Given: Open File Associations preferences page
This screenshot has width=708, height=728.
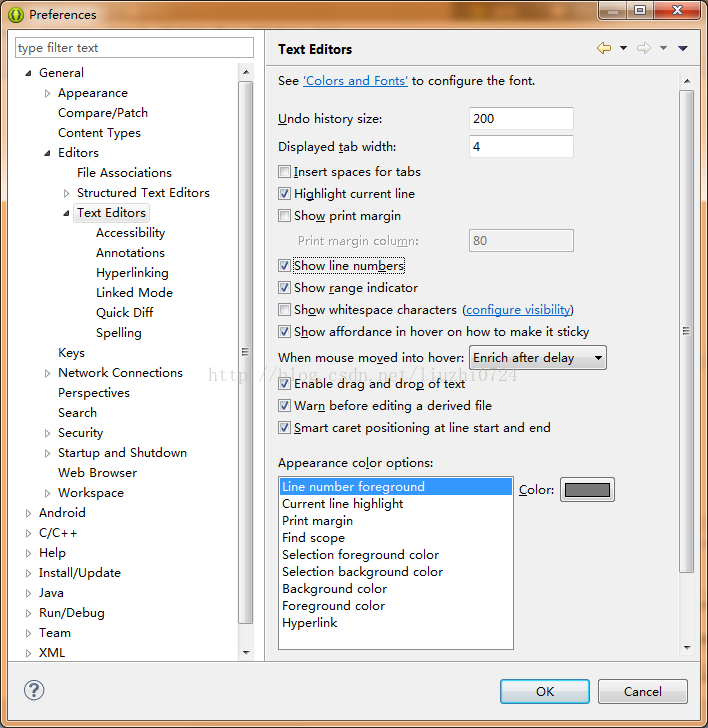Looking at the screenshot, I should click(124, 173).
